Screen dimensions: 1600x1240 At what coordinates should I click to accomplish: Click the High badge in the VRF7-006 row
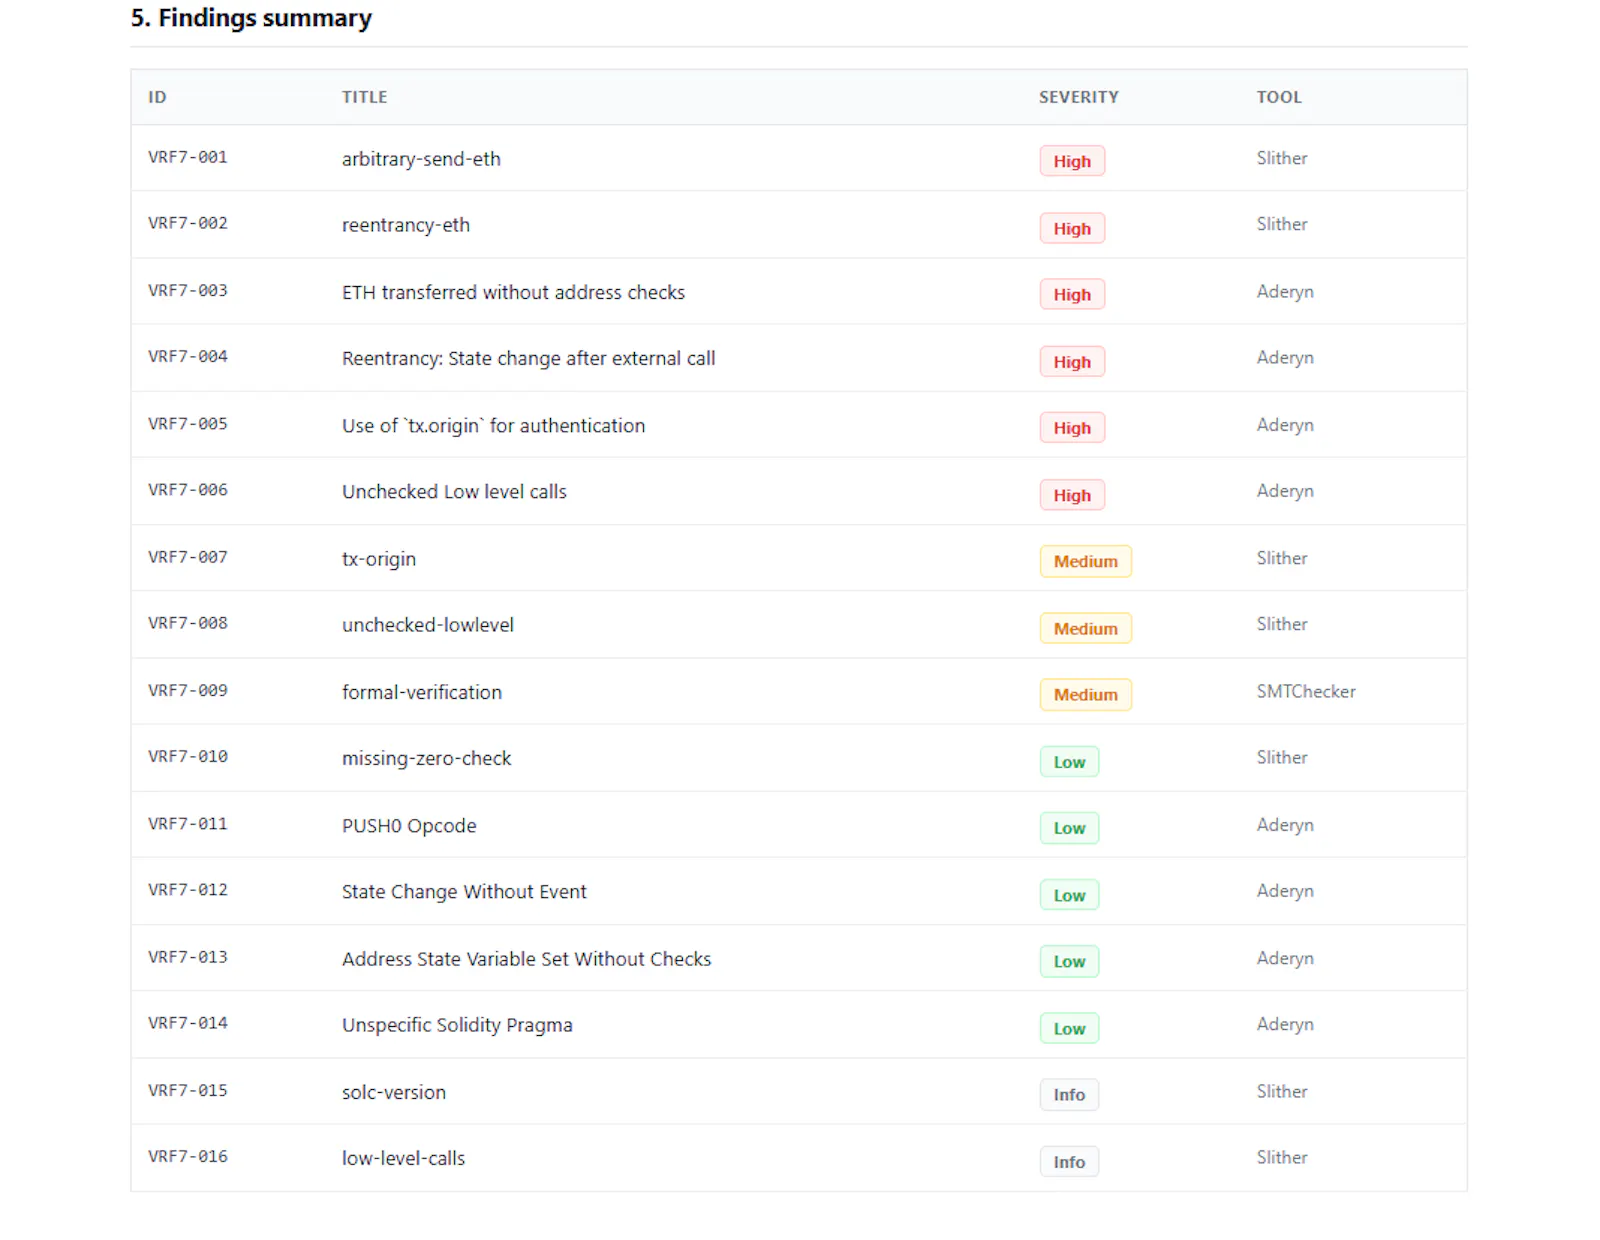click(x=1072, y=495)
